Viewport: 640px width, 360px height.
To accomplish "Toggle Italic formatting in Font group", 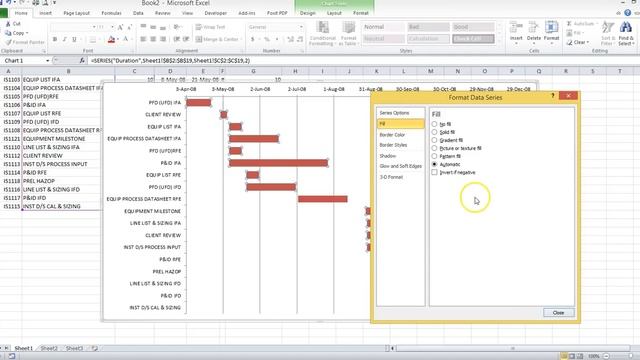I will coord(64,39).
